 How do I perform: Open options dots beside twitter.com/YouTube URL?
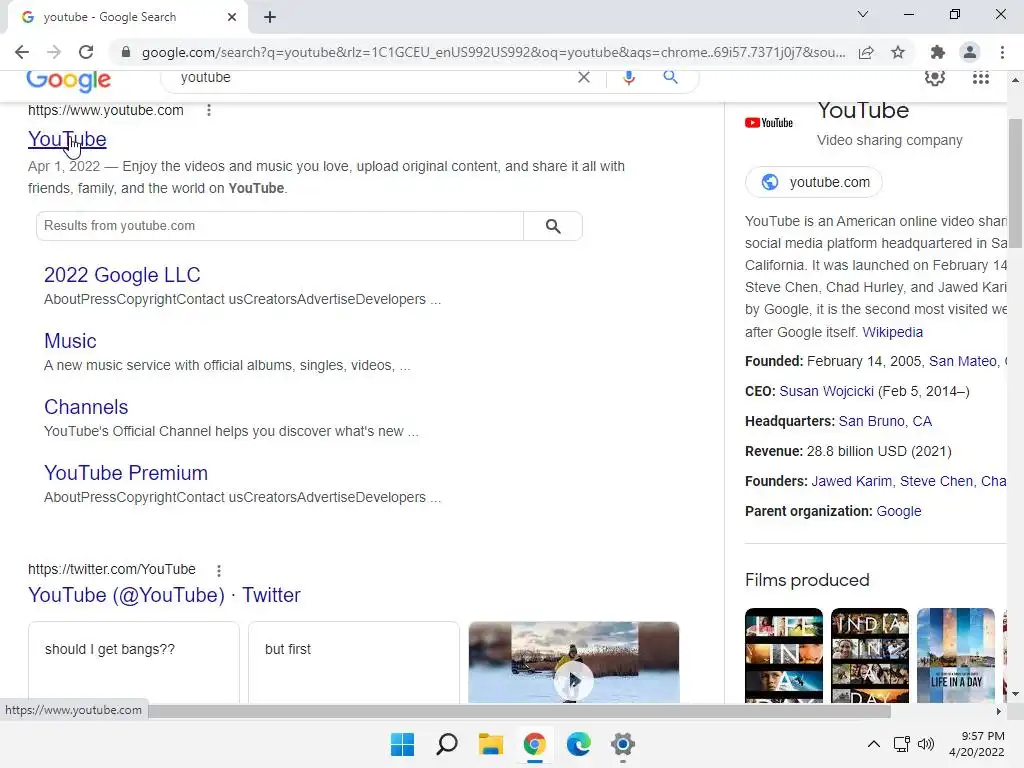tap(219, 570)
